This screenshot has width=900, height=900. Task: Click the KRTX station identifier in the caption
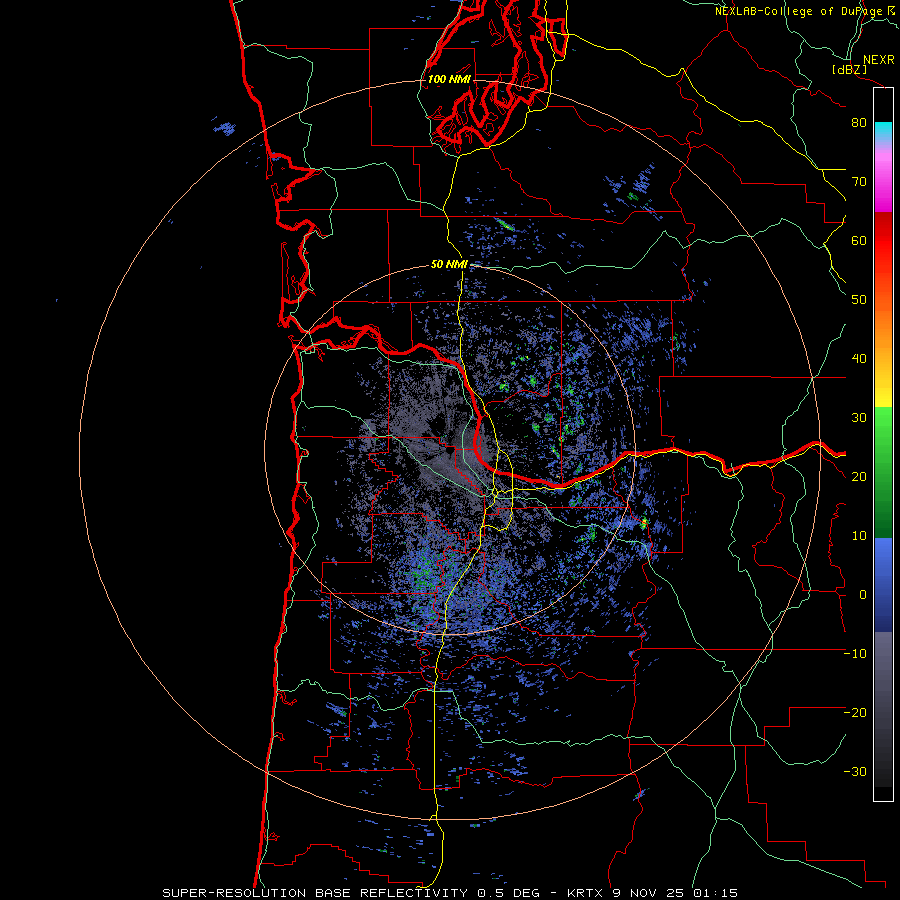(x=584, y=893)
